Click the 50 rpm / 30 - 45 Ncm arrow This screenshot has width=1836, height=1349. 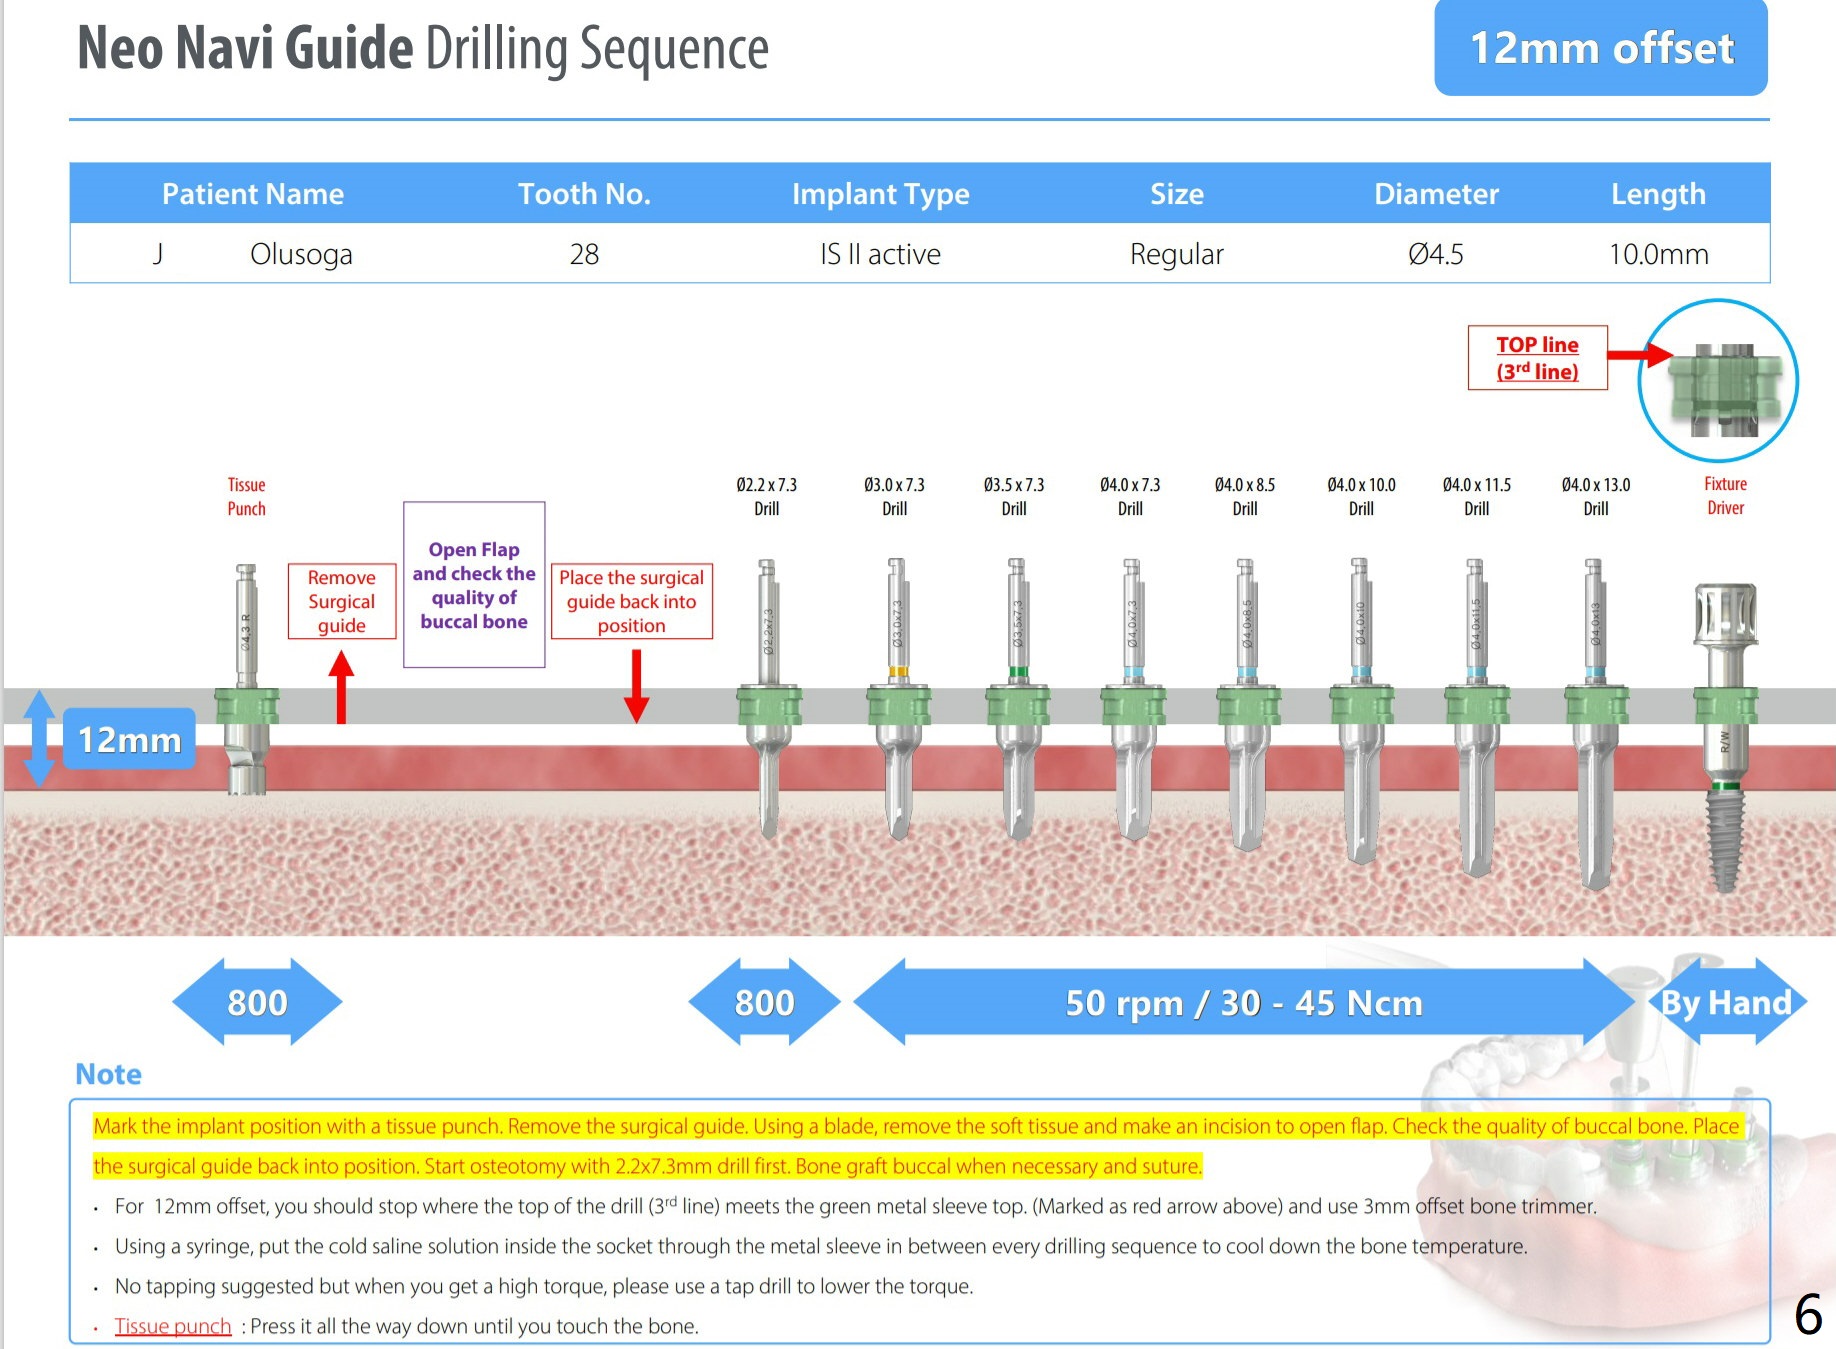[x=1243, y=1002]
